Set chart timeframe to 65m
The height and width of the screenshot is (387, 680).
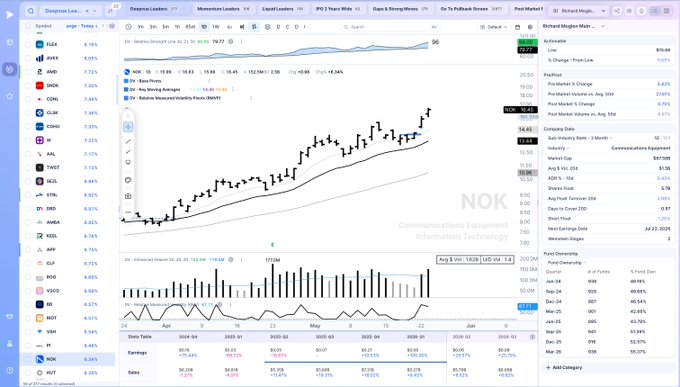pyautogui.click(x=190, y=27)
